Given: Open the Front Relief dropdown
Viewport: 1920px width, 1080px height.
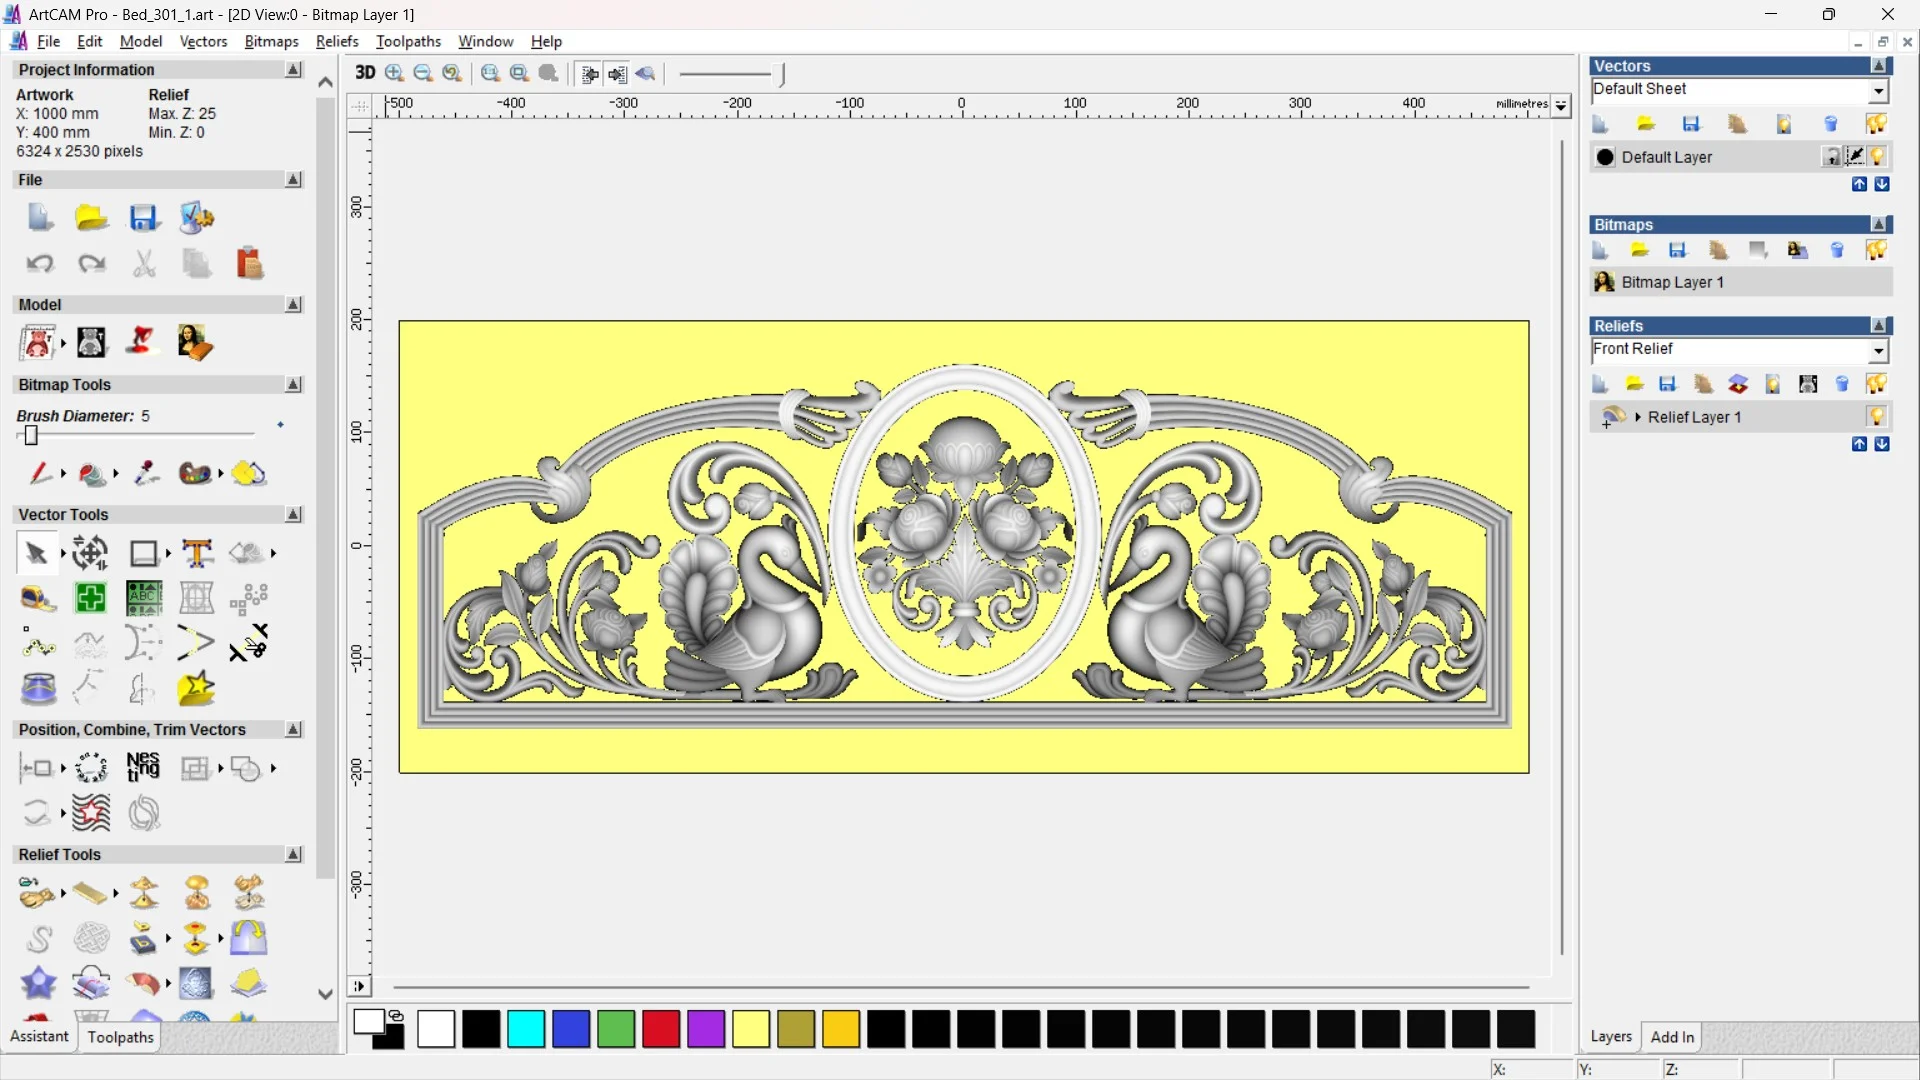Looking at the screenshot, I should (1878, 351).
